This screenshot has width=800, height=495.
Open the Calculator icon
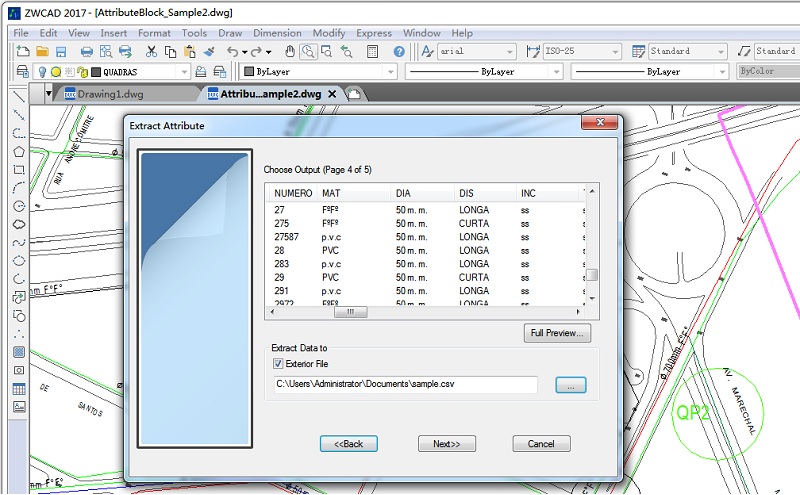pos(372,51)
